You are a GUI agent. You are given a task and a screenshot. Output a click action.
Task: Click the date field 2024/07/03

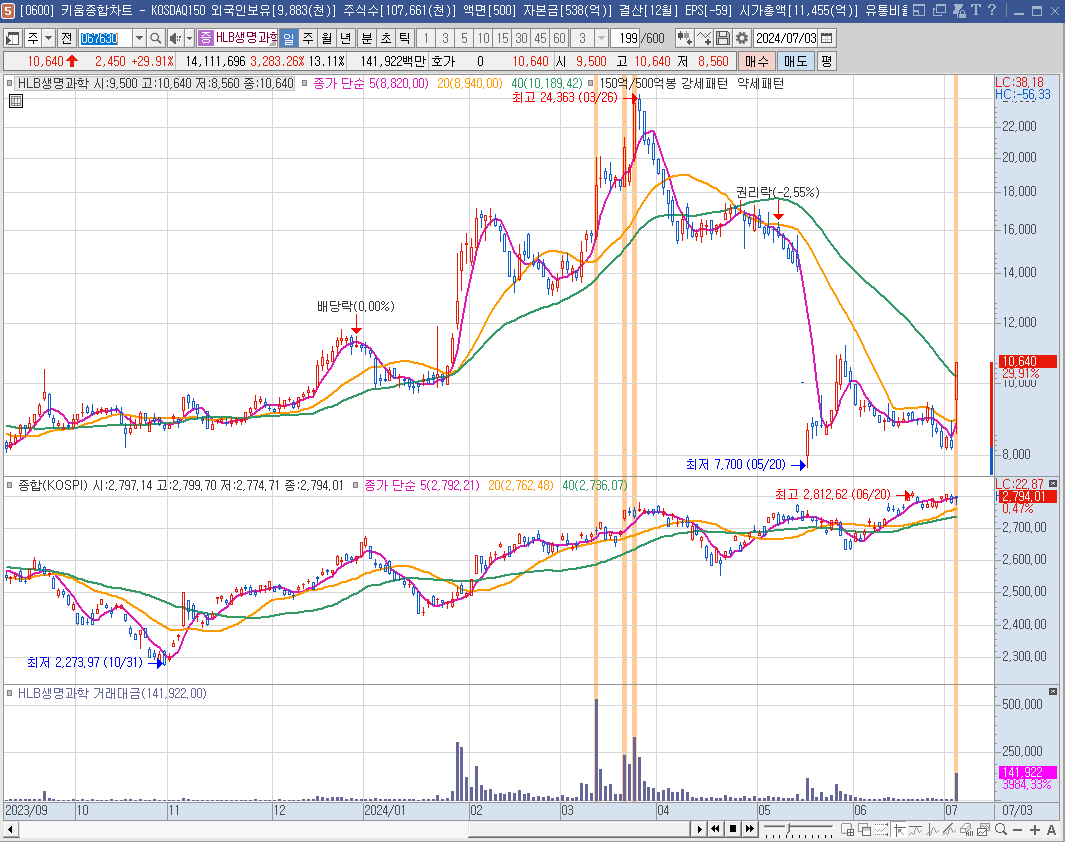click(786, 39)
